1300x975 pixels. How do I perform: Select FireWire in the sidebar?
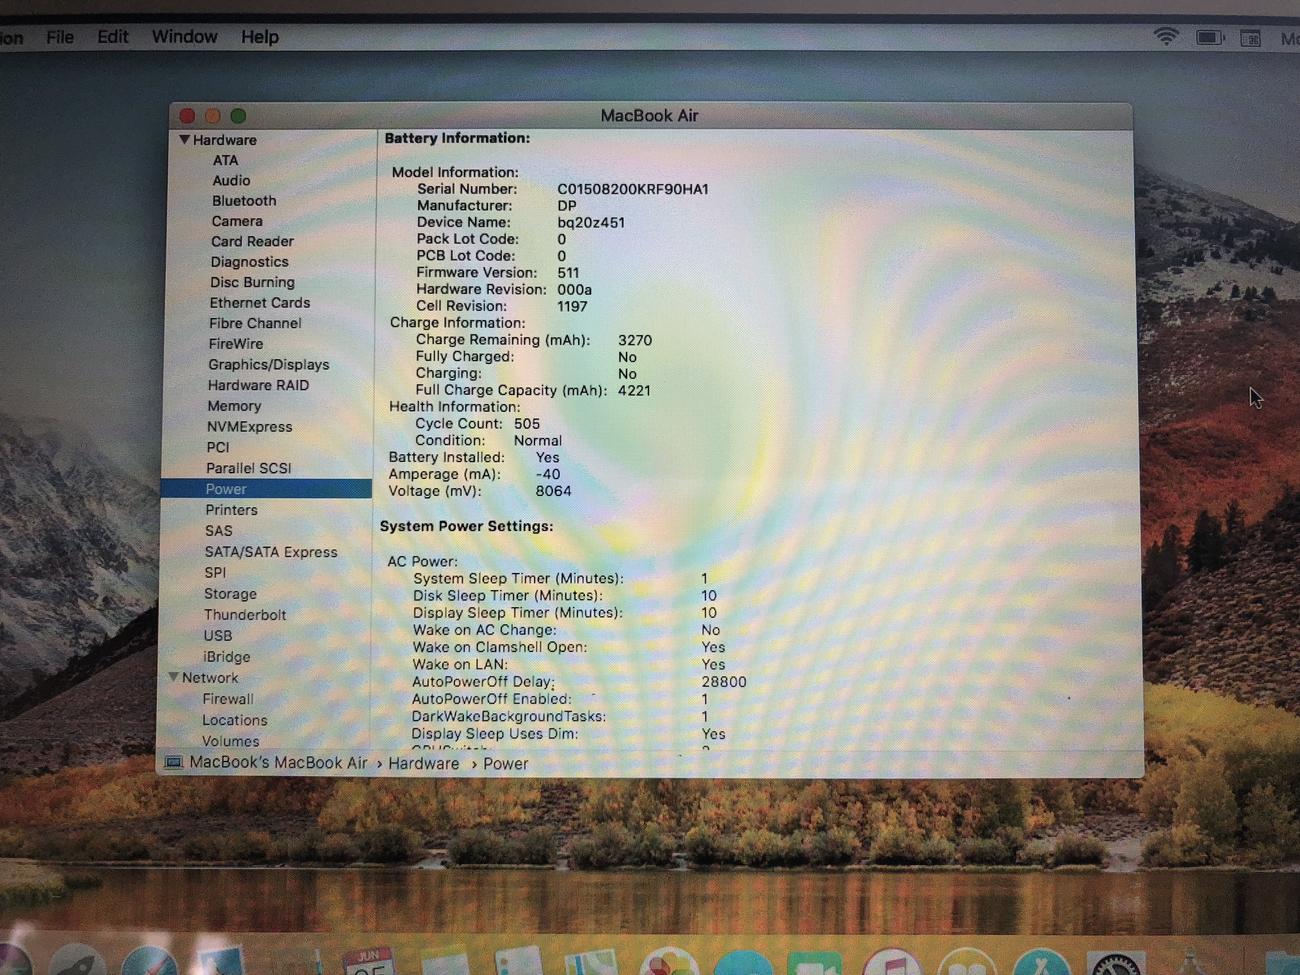tap(236, 344)
